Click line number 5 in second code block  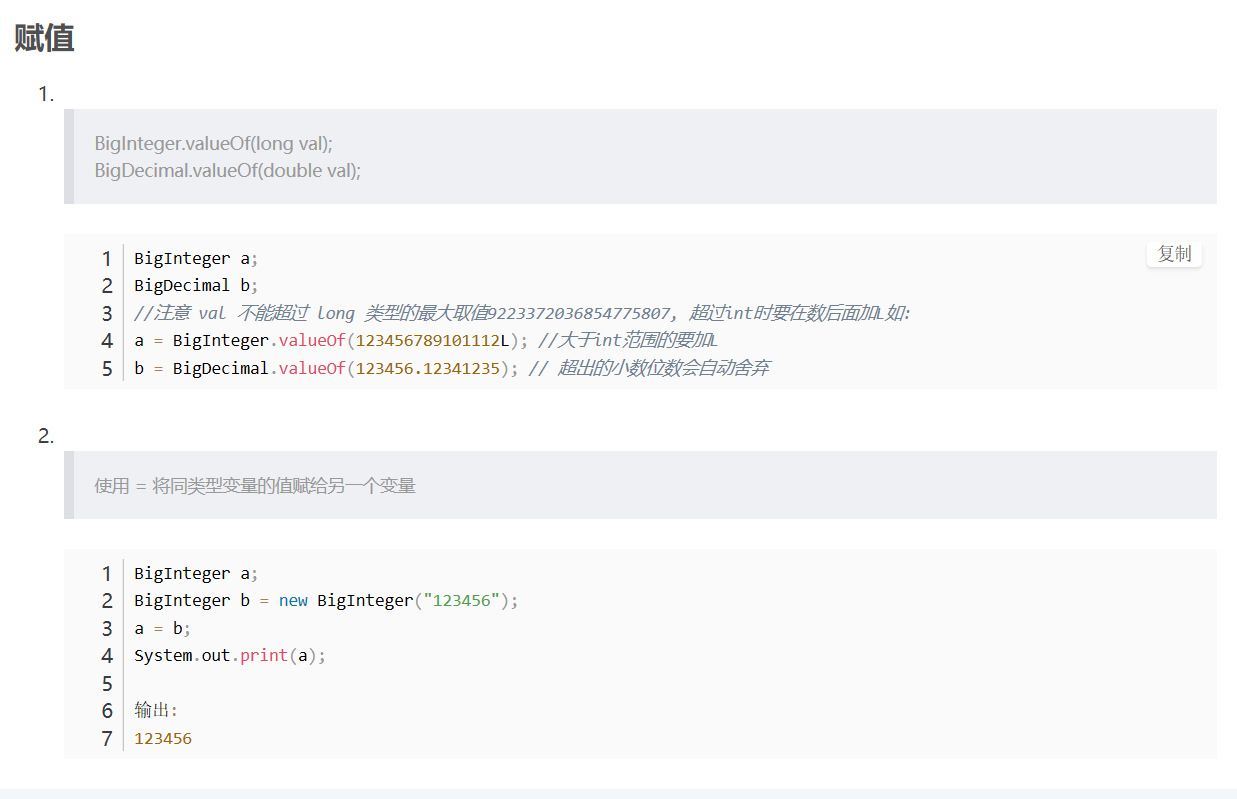pyautogui.click(x=107, y=684)
